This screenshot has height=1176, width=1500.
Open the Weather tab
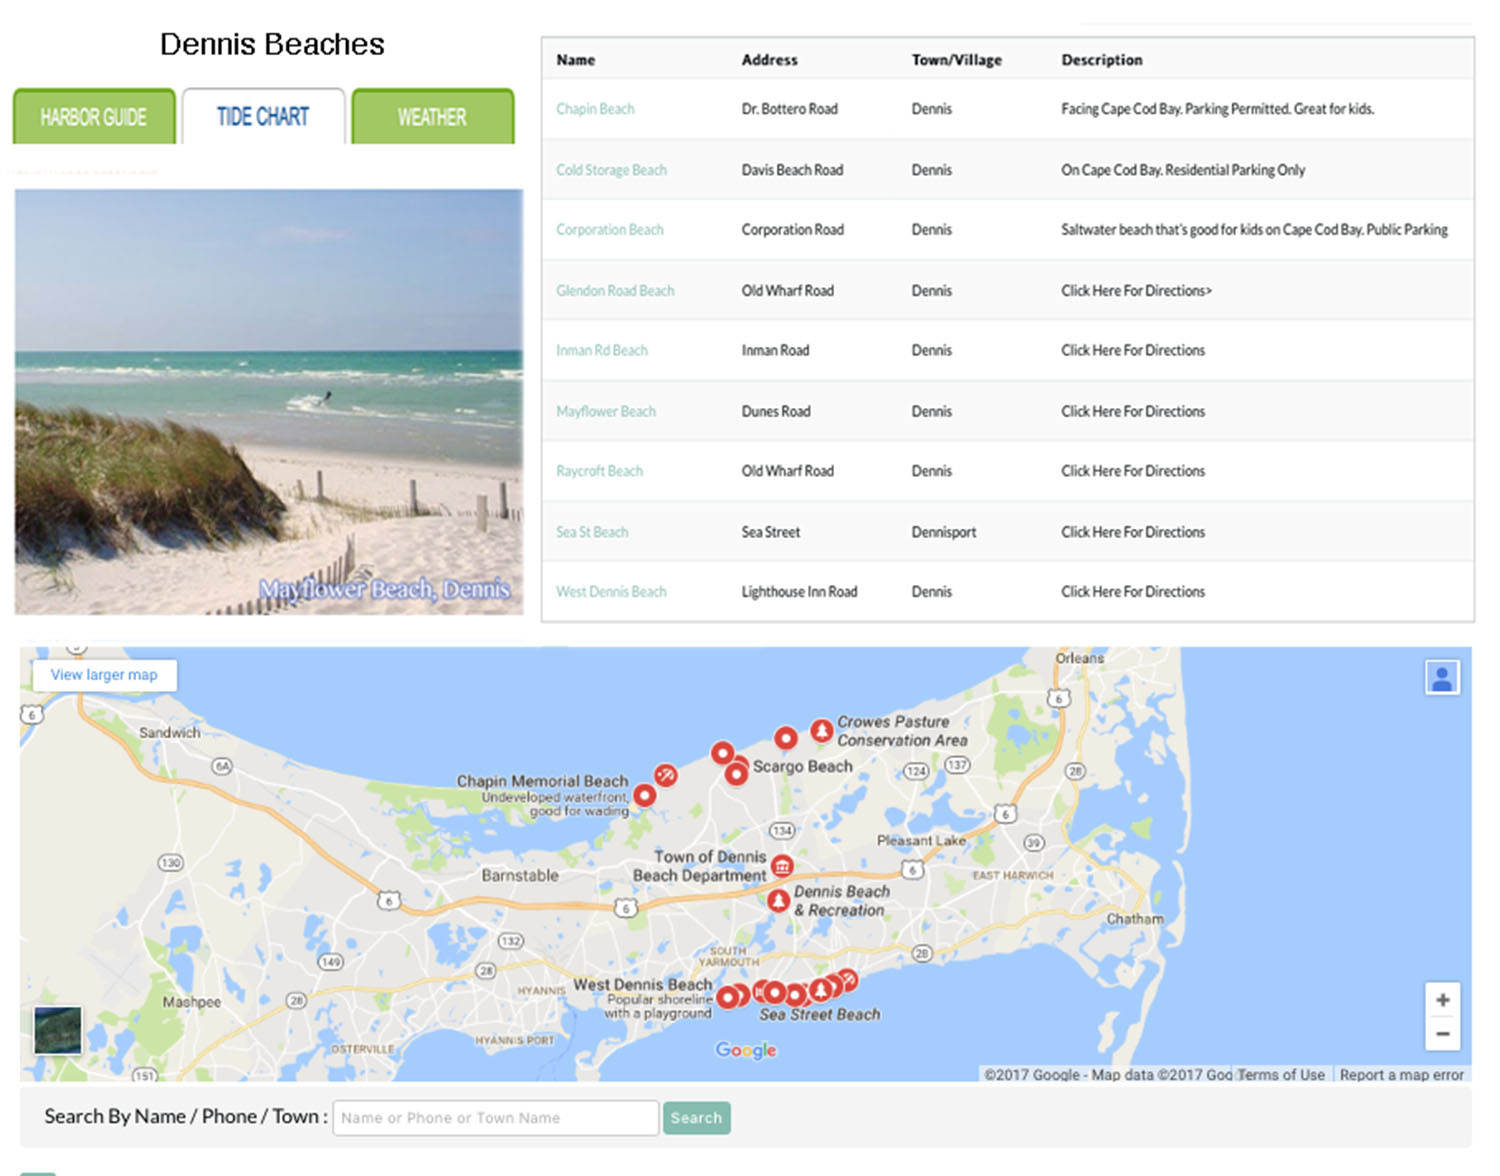pos(432,117)
